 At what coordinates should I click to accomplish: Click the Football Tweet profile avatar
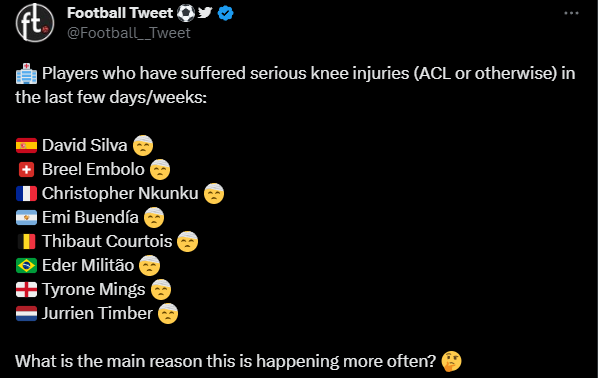(35, 23)
